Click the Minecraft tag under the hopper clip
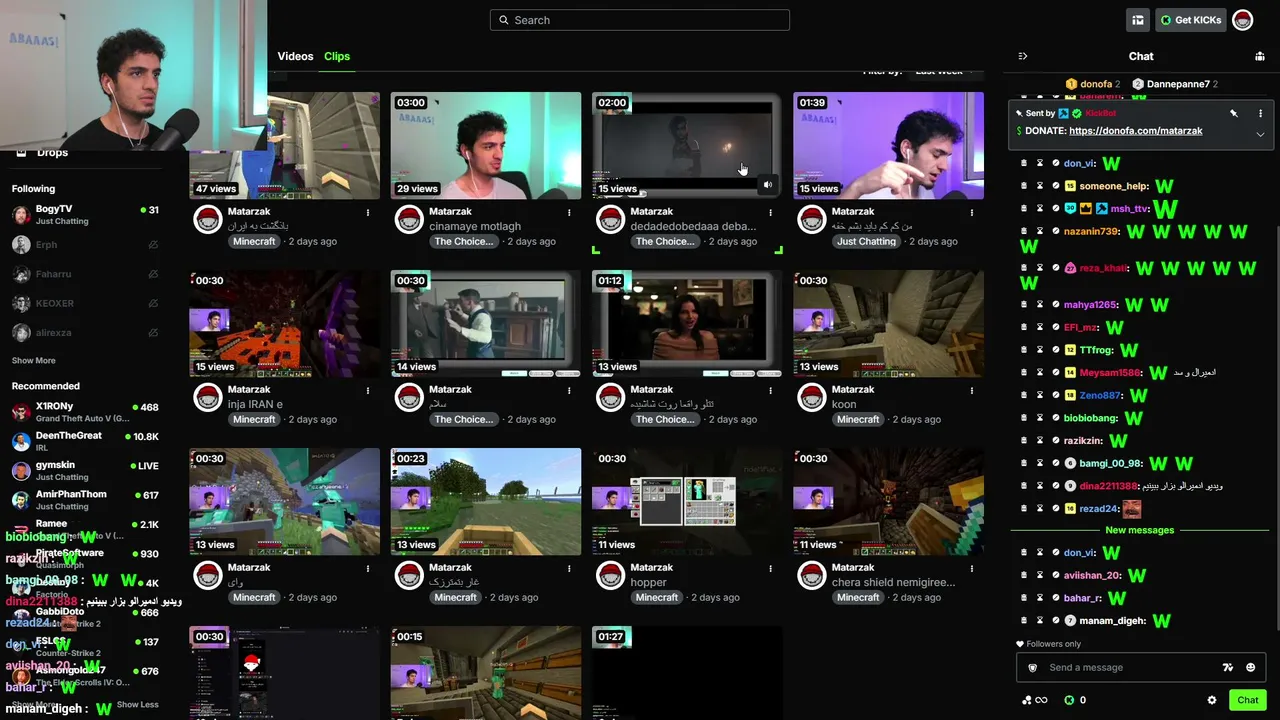The height and width of the screenshot is (720, 1280). (657, 598)
